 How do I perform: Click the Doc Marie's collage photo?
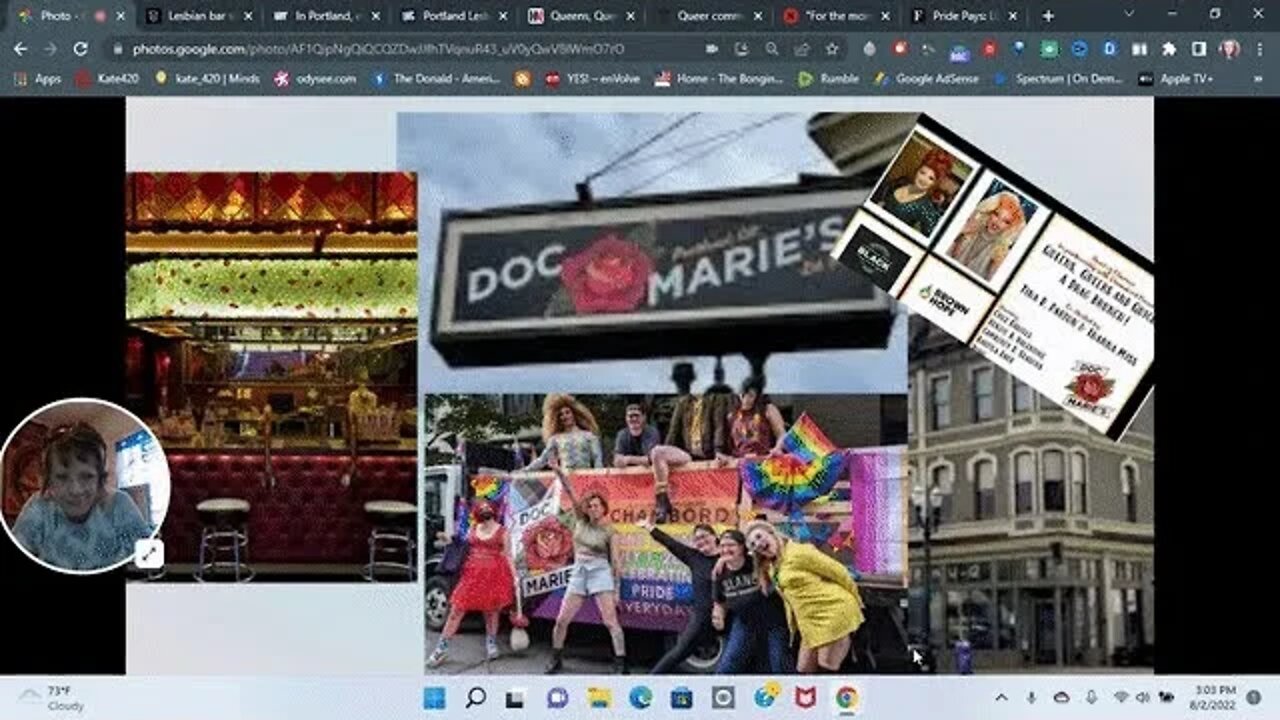640,385
